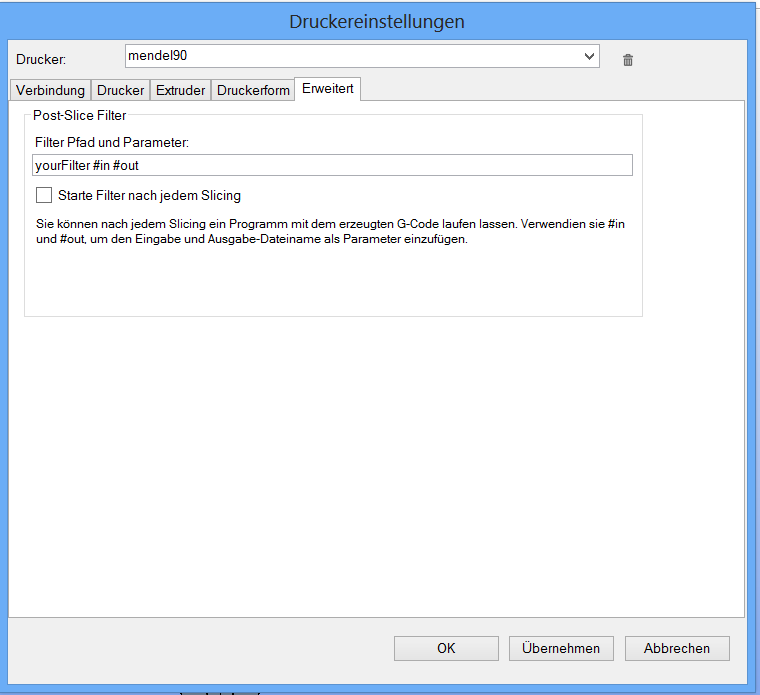Click the help text about #in and #out

330,232
